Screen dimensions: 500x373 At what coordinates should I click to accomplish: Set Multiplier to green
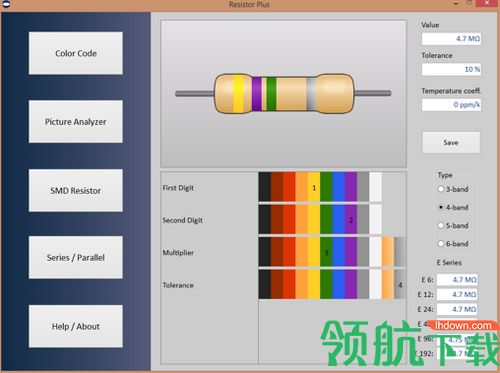(x=326, y=252)
